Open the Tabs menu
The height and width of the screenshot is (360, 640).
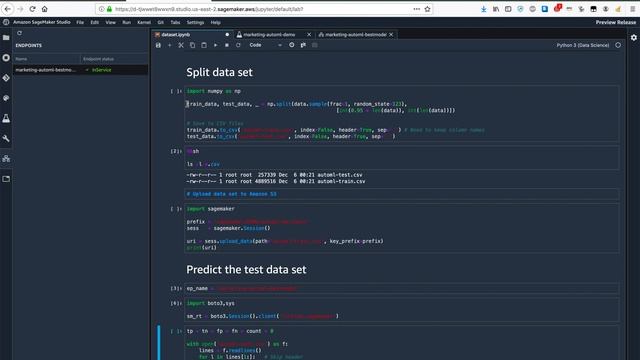175,22
